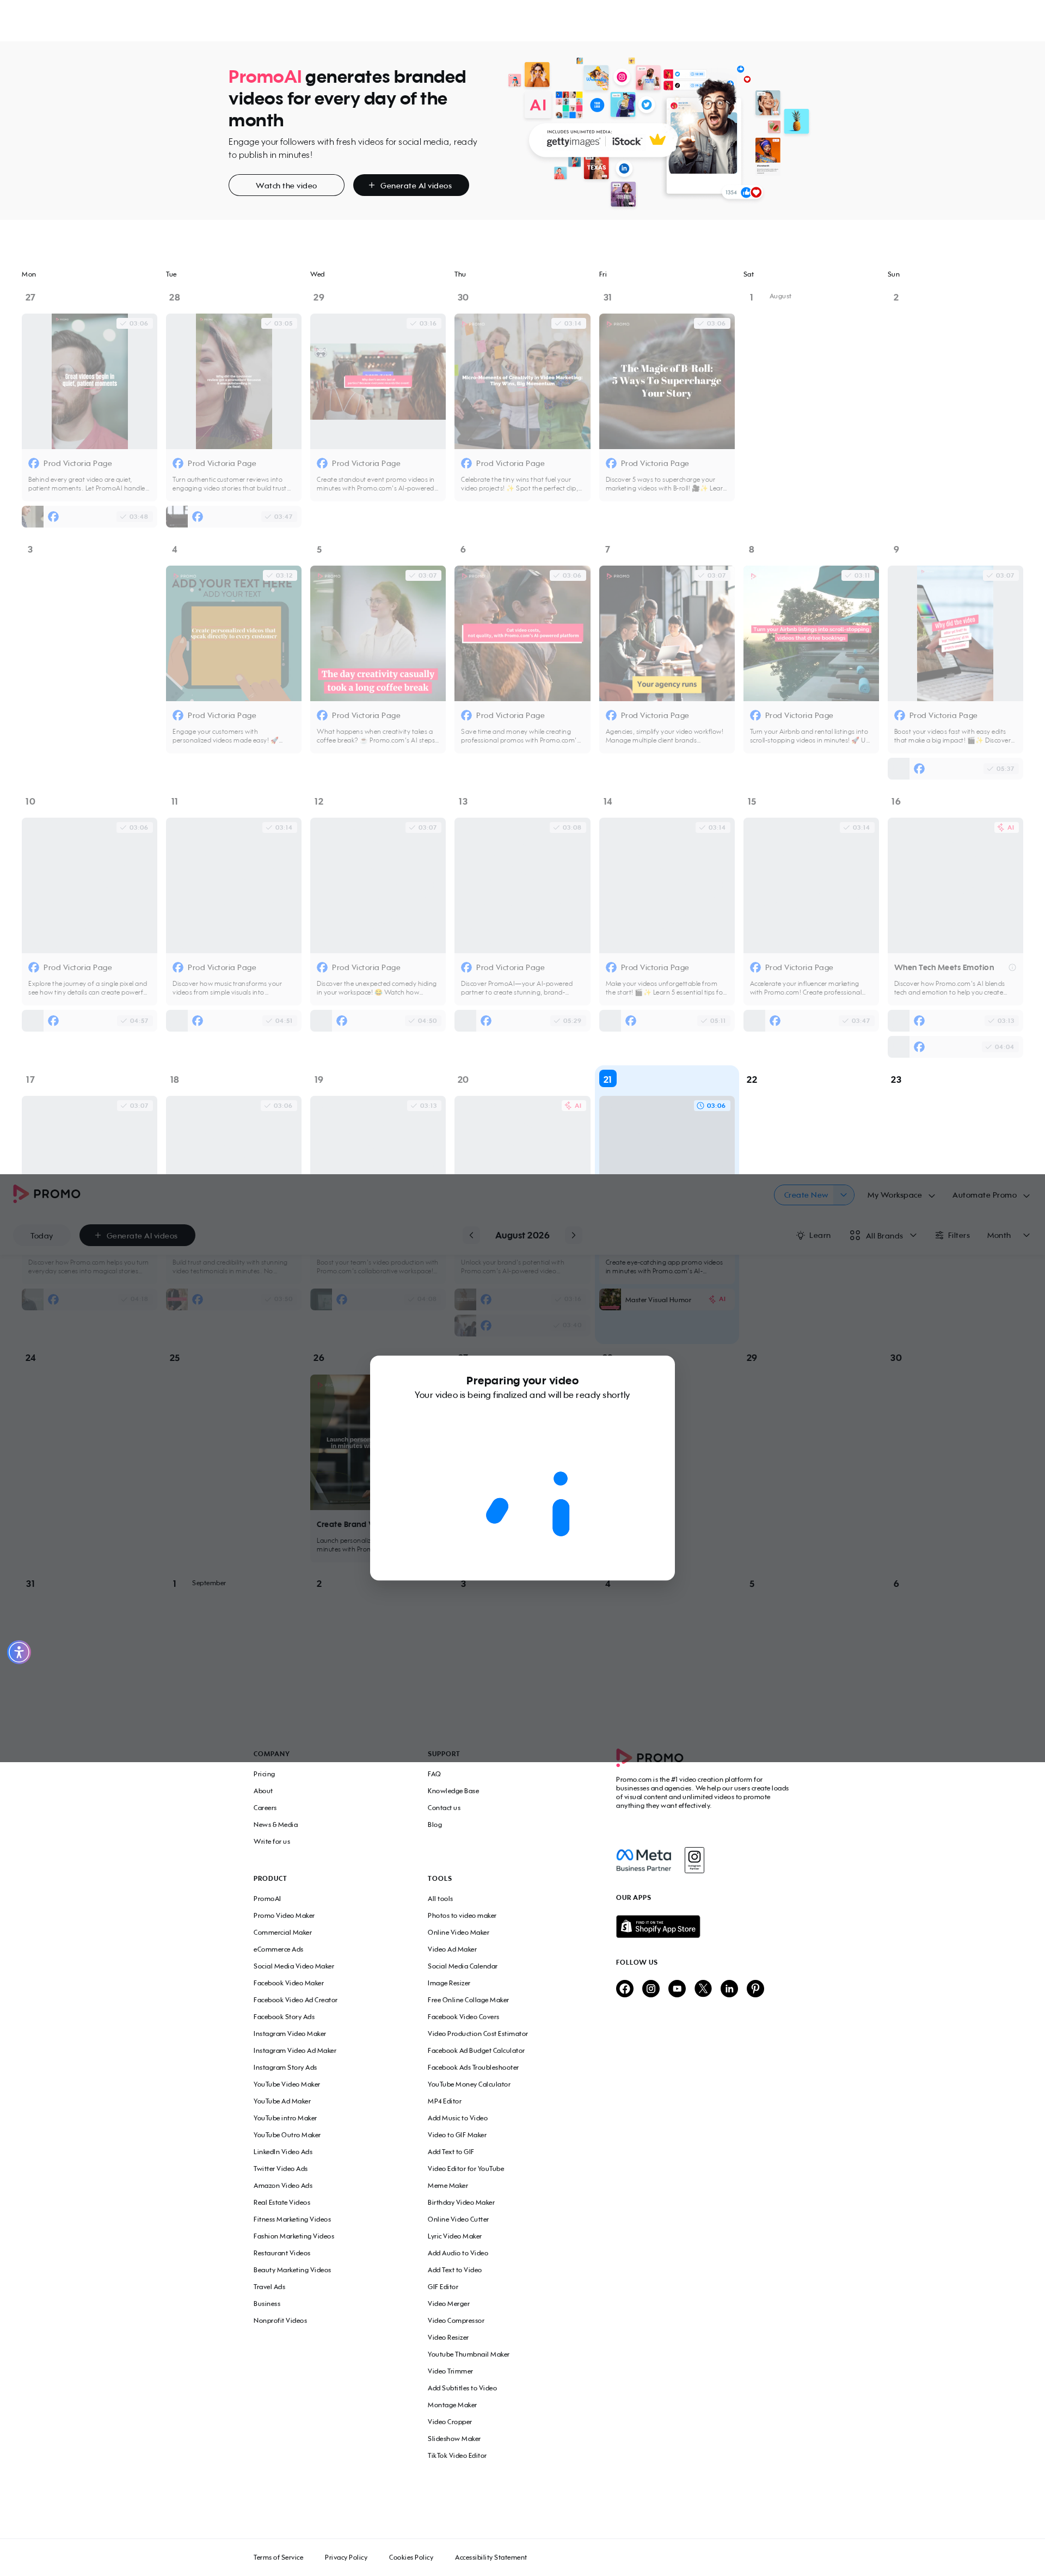Image resolution: width=1045 pixels, height=2576 pixels.
Task: Open the Privacy Policy link
Action: pos(346,2557)
